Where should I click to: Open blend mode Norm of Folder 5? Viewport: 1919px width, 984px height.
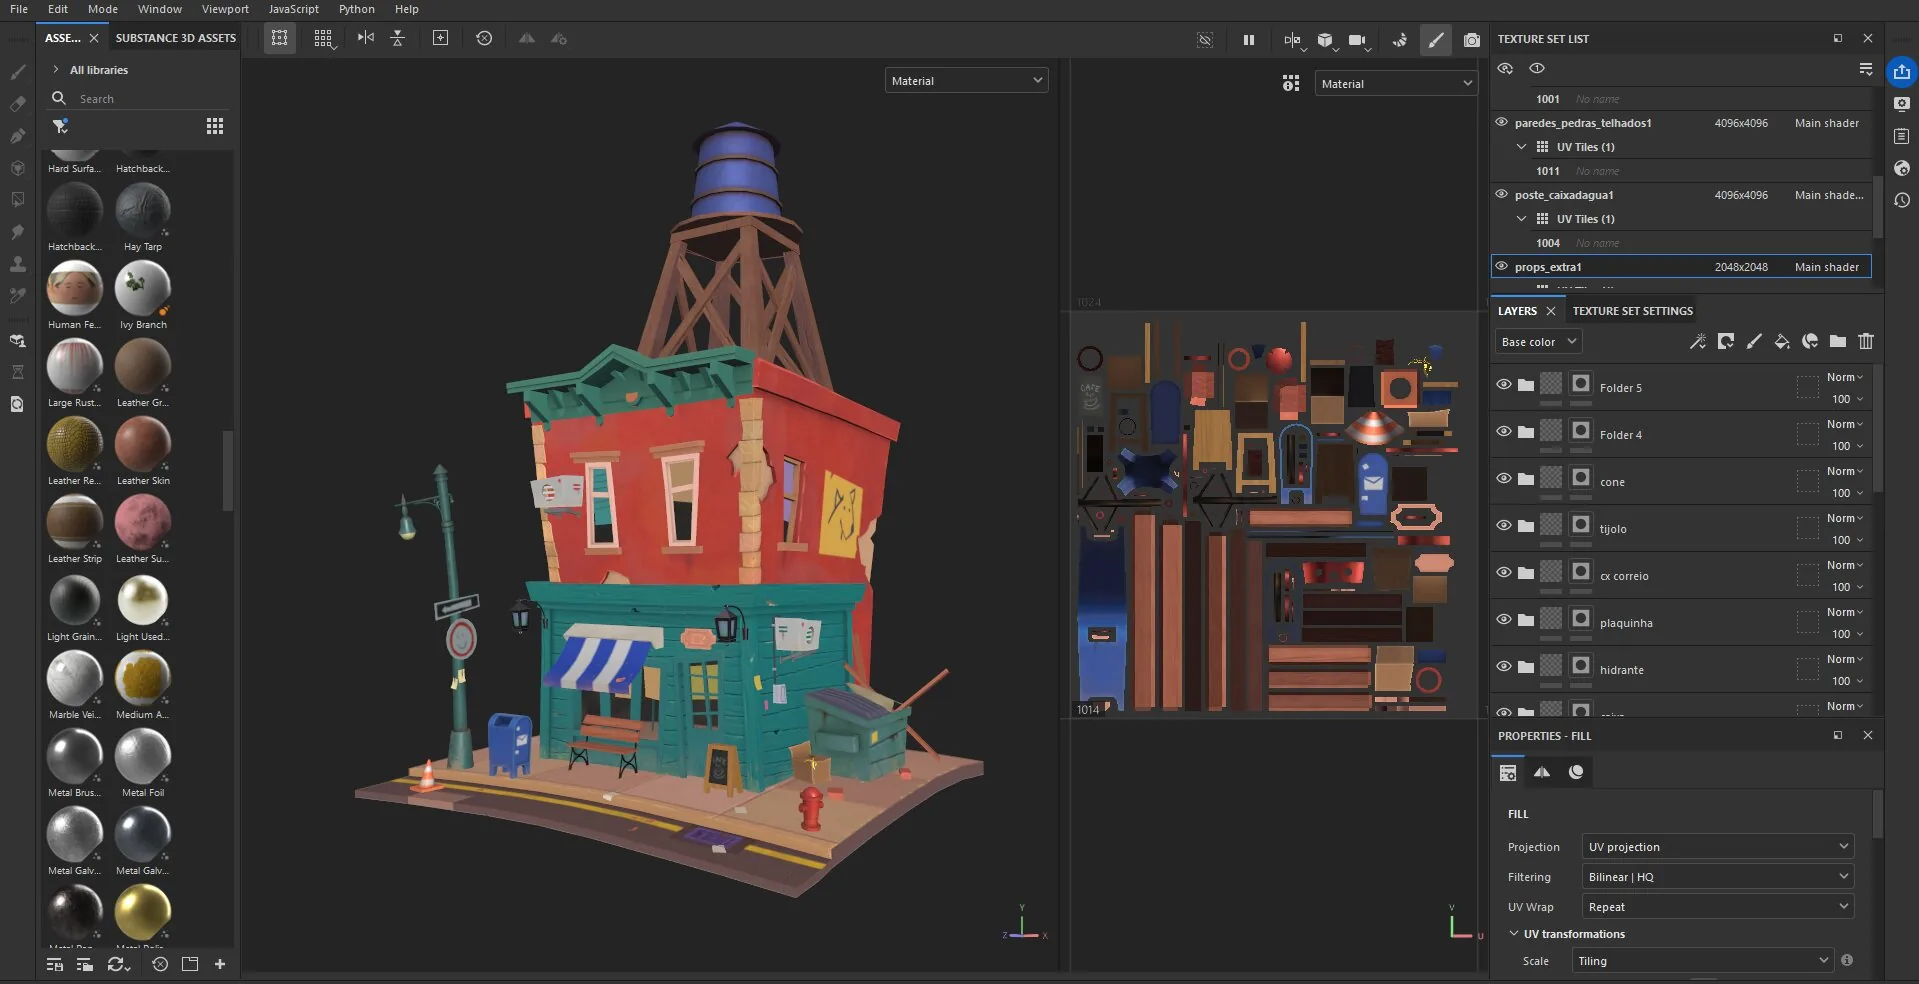click(1844, 377)
